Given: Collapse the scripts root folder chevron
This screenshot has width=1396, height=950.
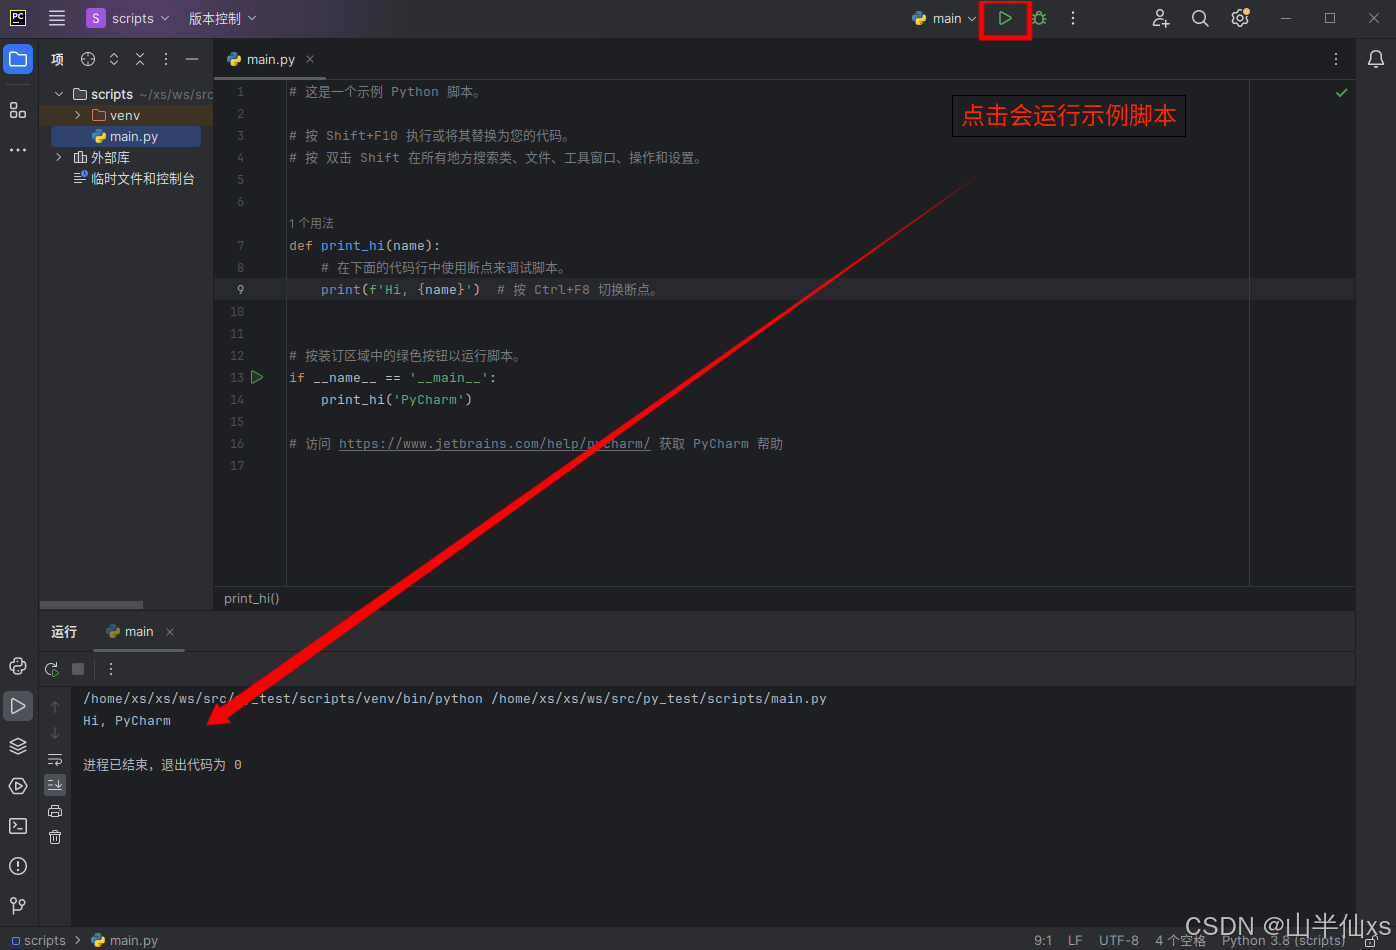Looking at the screenshot, I should pos(59,94).
